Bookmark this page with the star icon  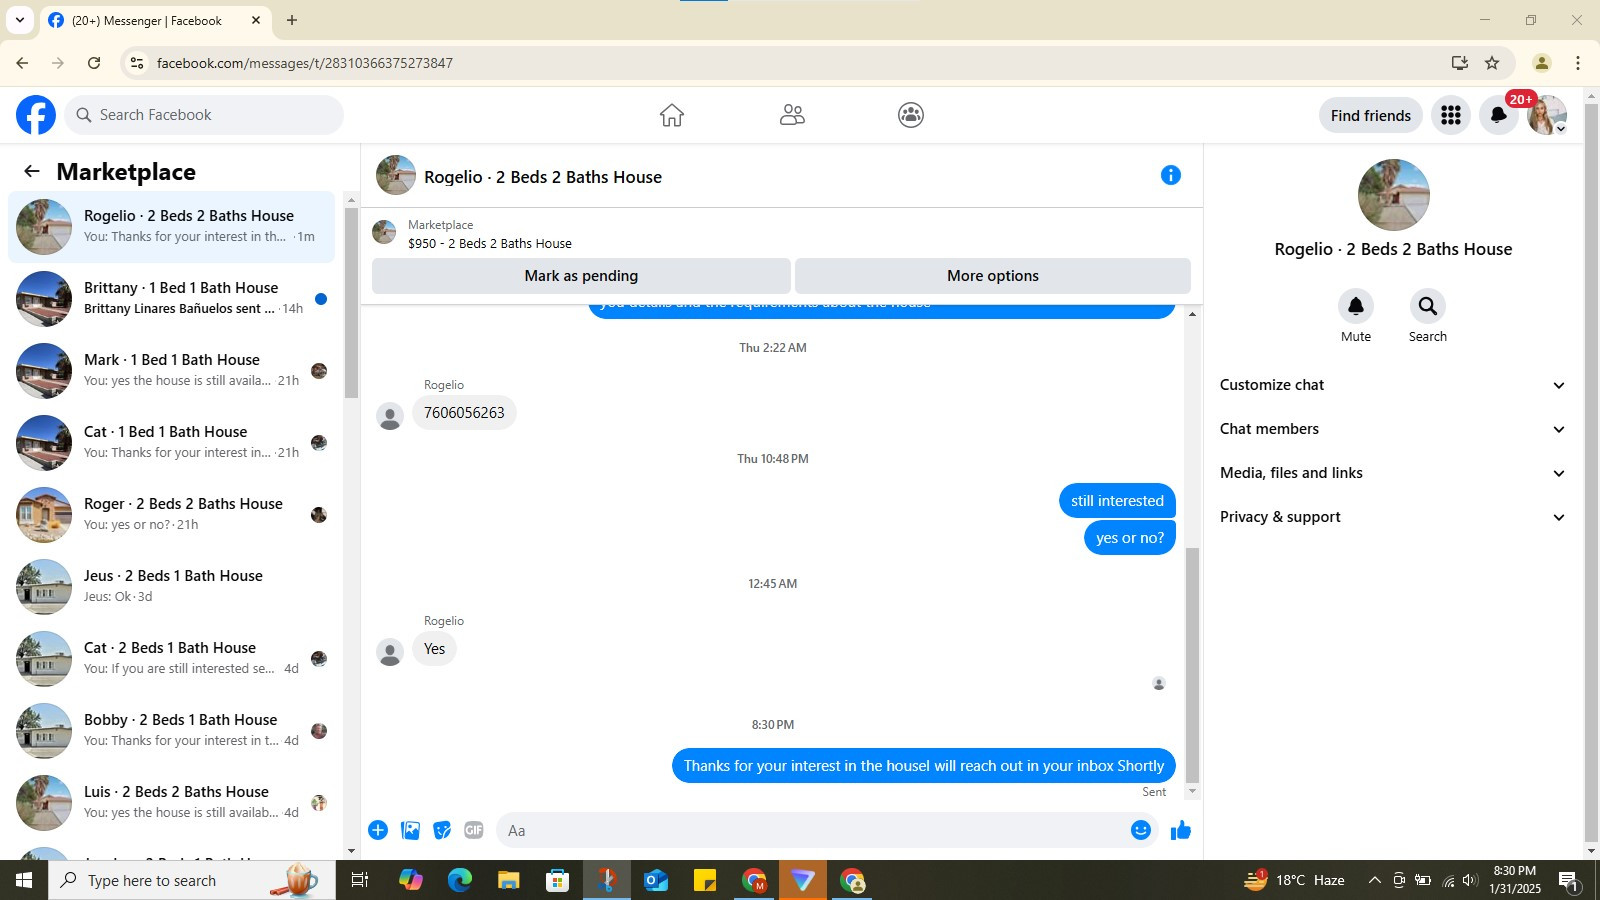coord(1492,63)
